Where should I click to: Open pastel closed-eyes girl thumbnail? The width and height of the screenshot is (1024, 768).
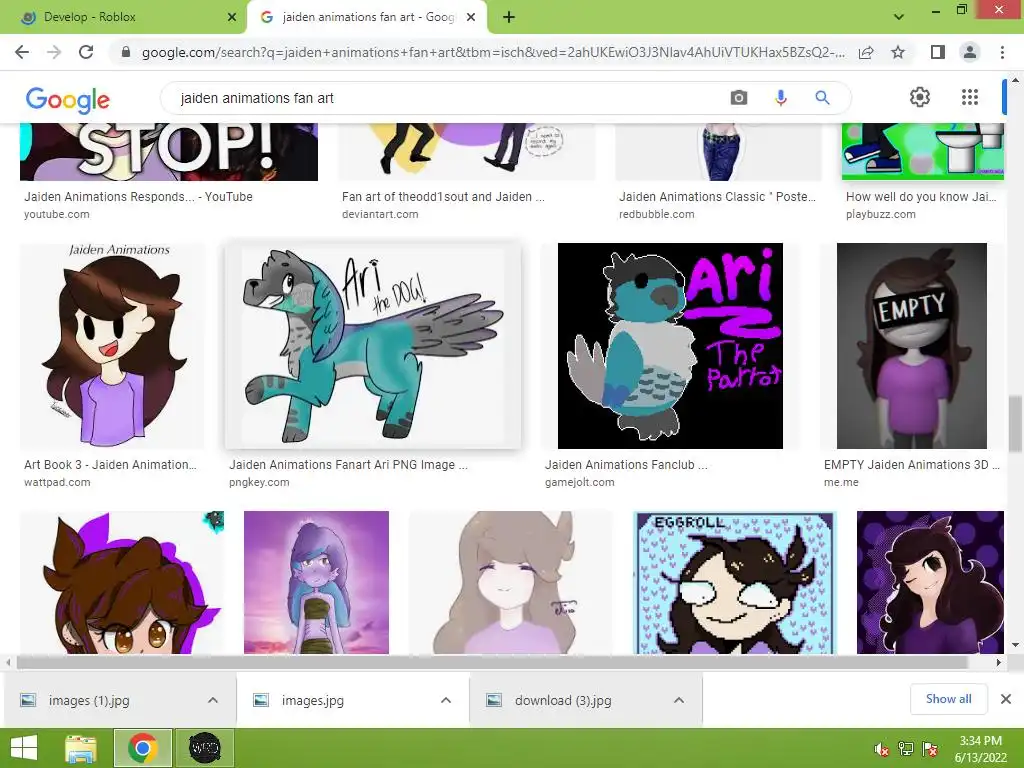pos(510,583)
